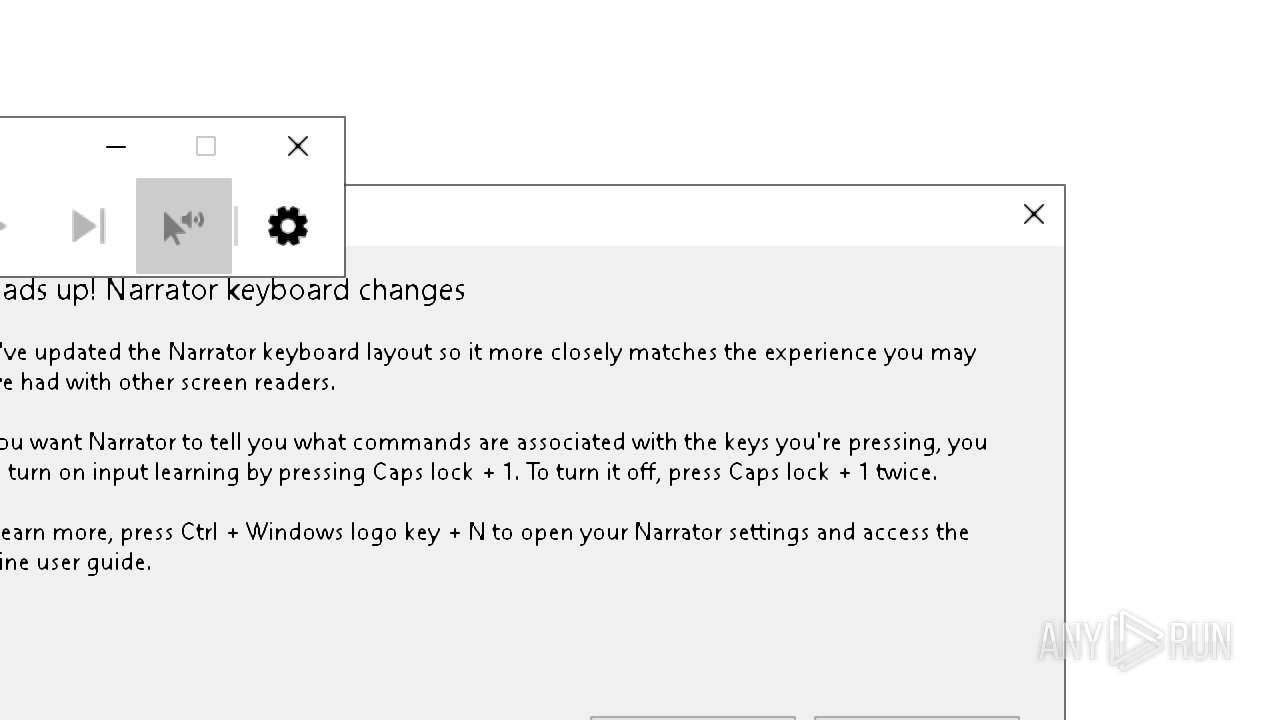Click the ANY.RUN watermark logo
1280x720 pixels.
click(x=1134, y=640)
